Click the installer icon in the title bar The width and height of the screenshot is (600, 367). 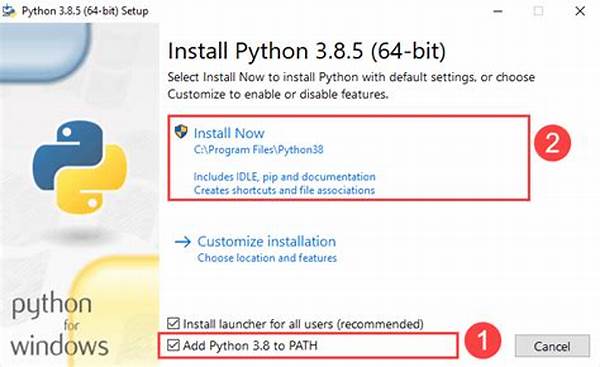point(8,11)
